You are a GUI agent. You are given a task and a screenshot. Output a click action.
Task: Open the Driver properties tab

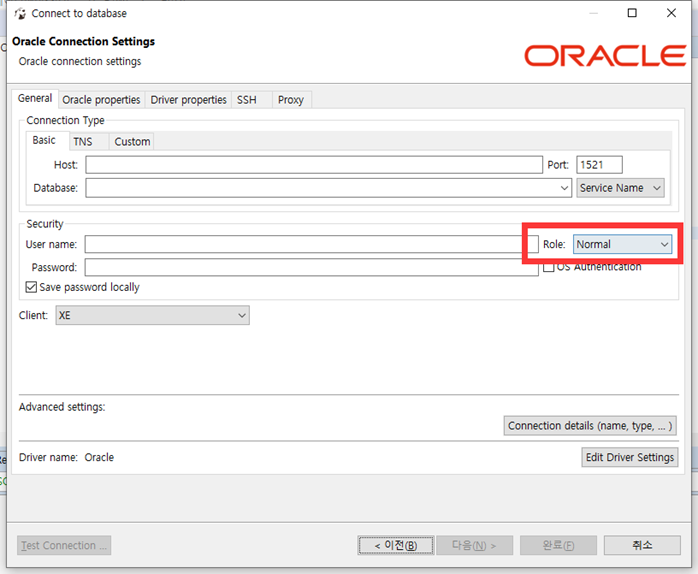point(188,100)
